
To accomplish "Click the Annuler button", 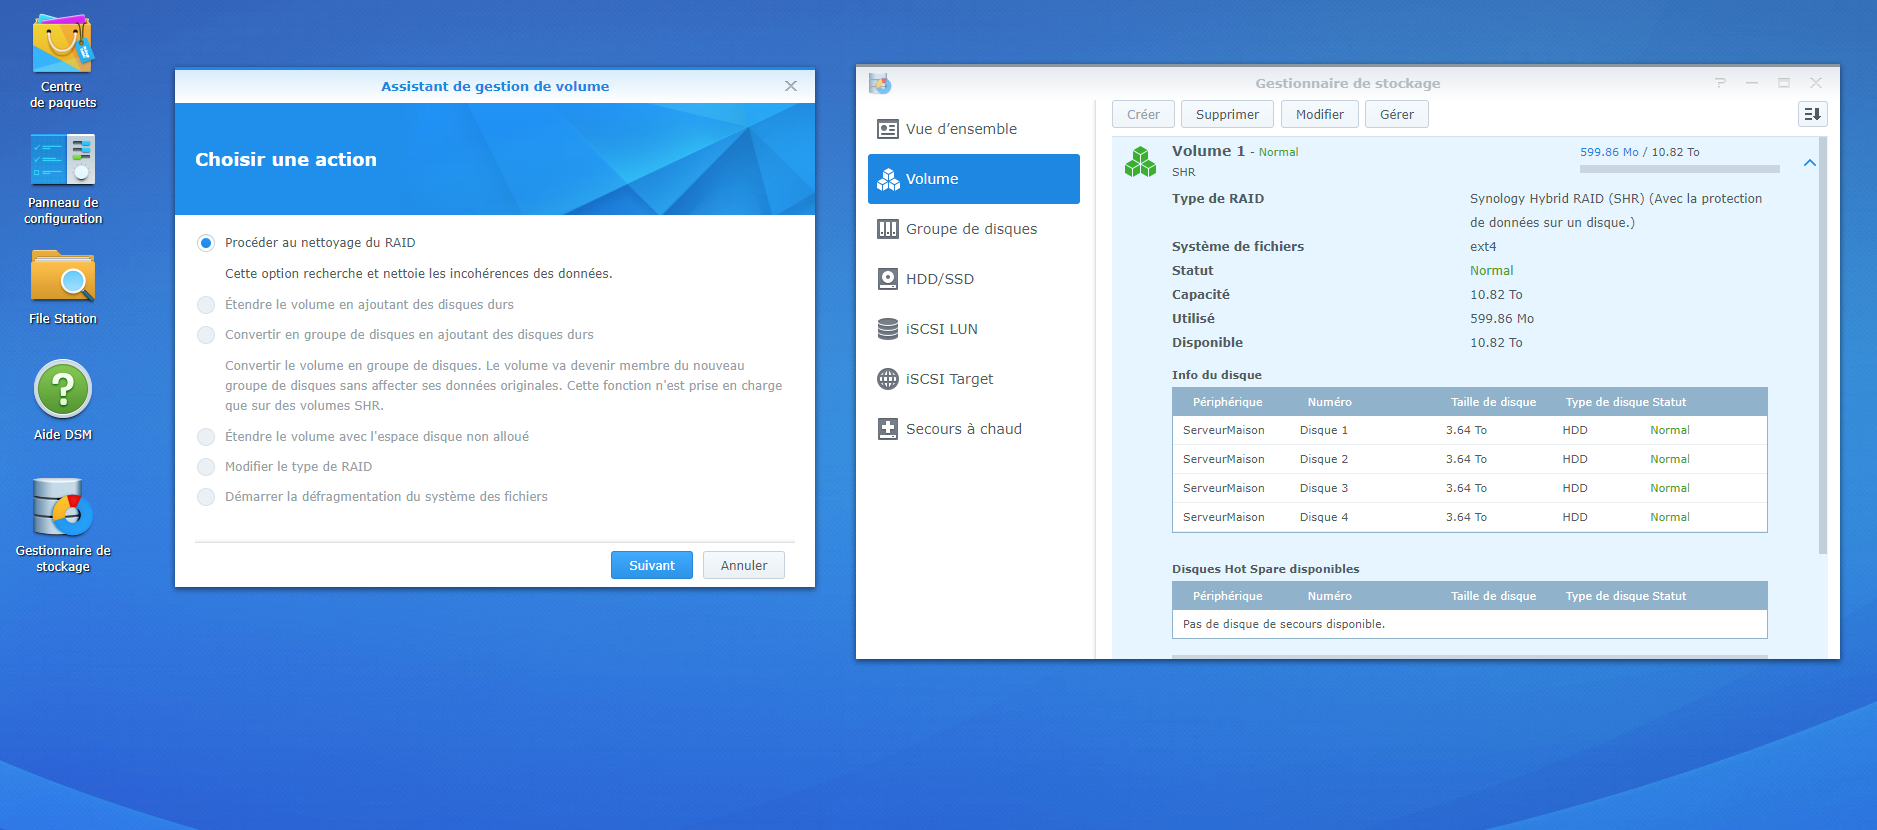I will [744, 565].
